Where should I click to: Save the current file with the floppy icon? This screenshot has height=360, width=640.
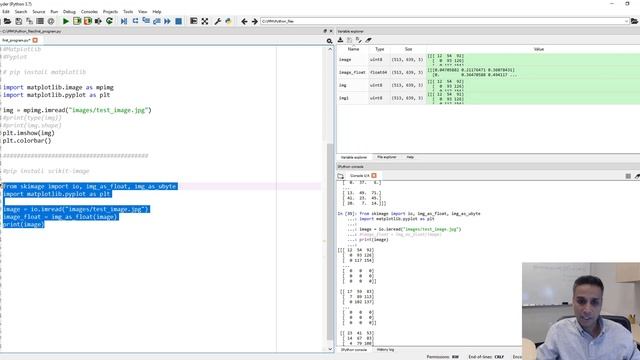18,21
